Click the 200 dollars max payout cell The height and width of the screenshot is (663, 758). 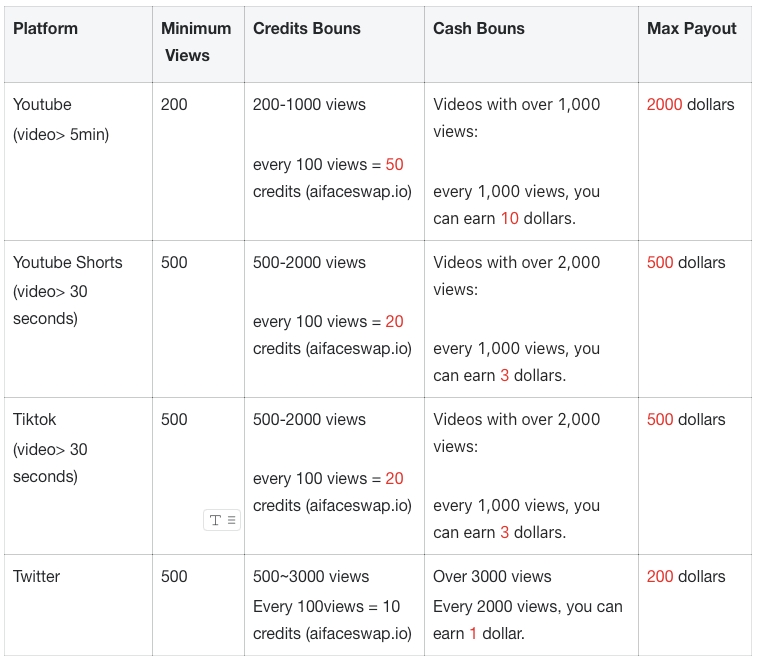(695, 605)
